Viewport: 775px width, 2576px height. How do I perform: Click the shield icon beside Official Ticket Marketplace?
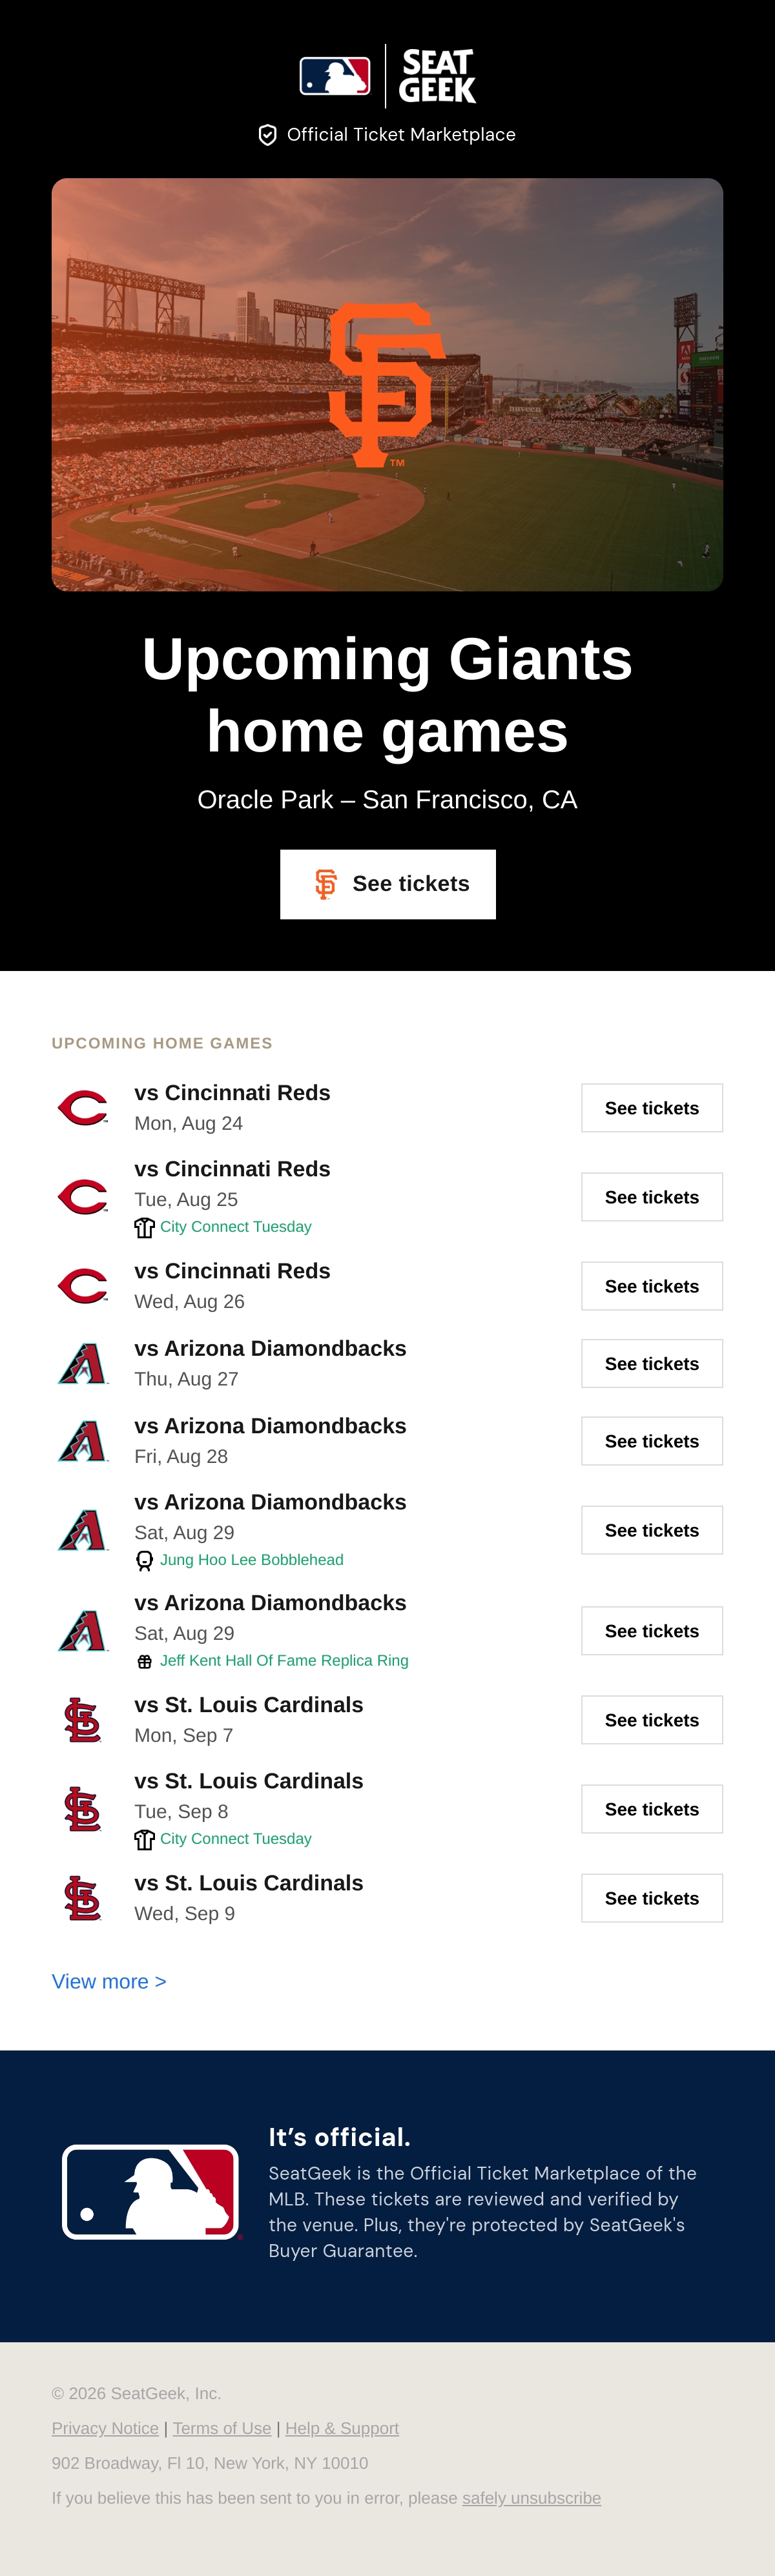pos(267,135)
